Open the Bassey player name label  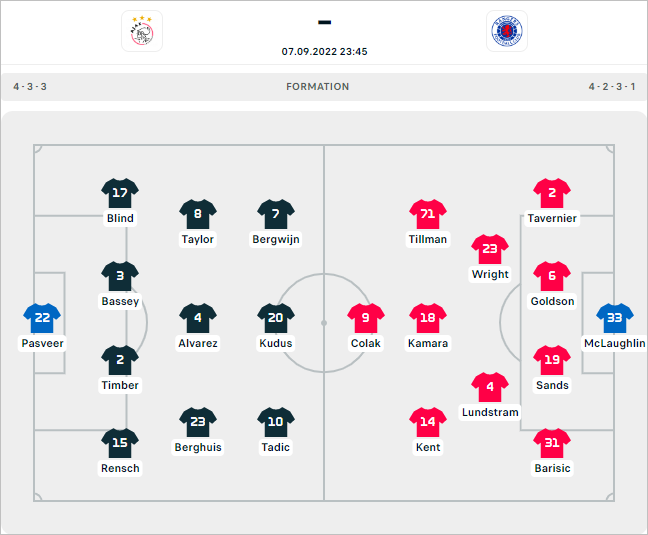pyautogui.click(x=120, y=301)
